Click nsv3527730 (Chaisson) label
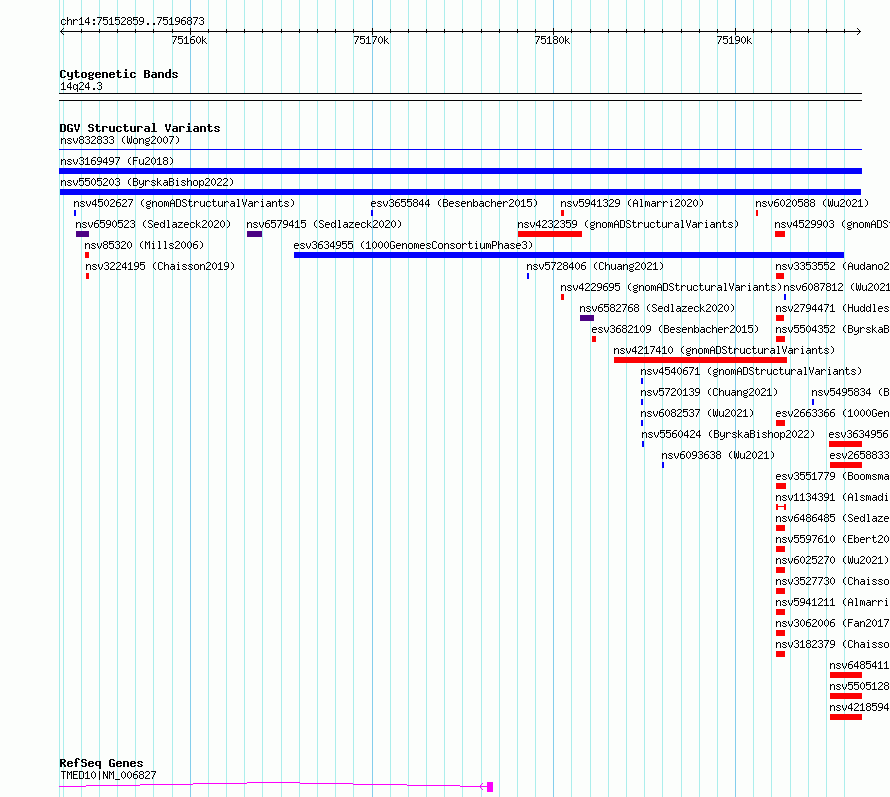 click(832, 581)
